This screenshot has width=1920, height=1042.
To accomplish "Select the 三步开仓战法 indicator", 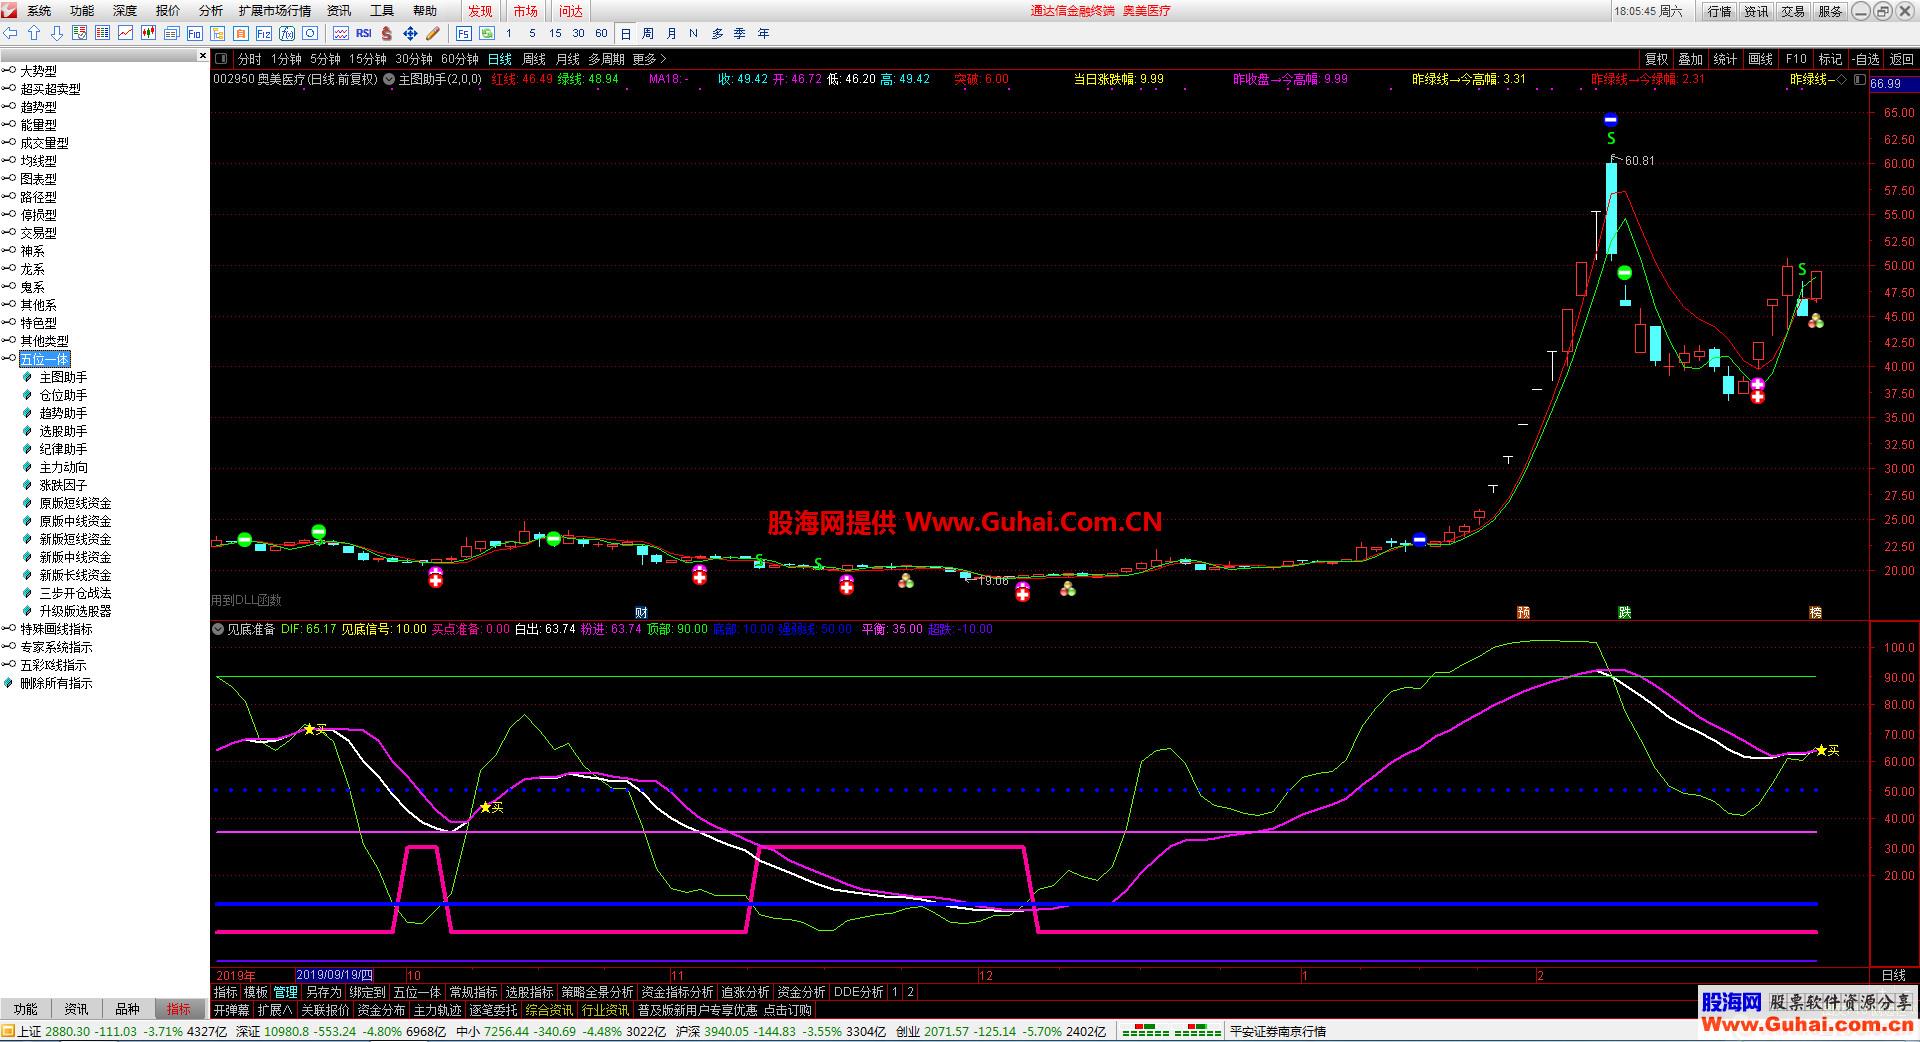I will (x=75, y=593).
